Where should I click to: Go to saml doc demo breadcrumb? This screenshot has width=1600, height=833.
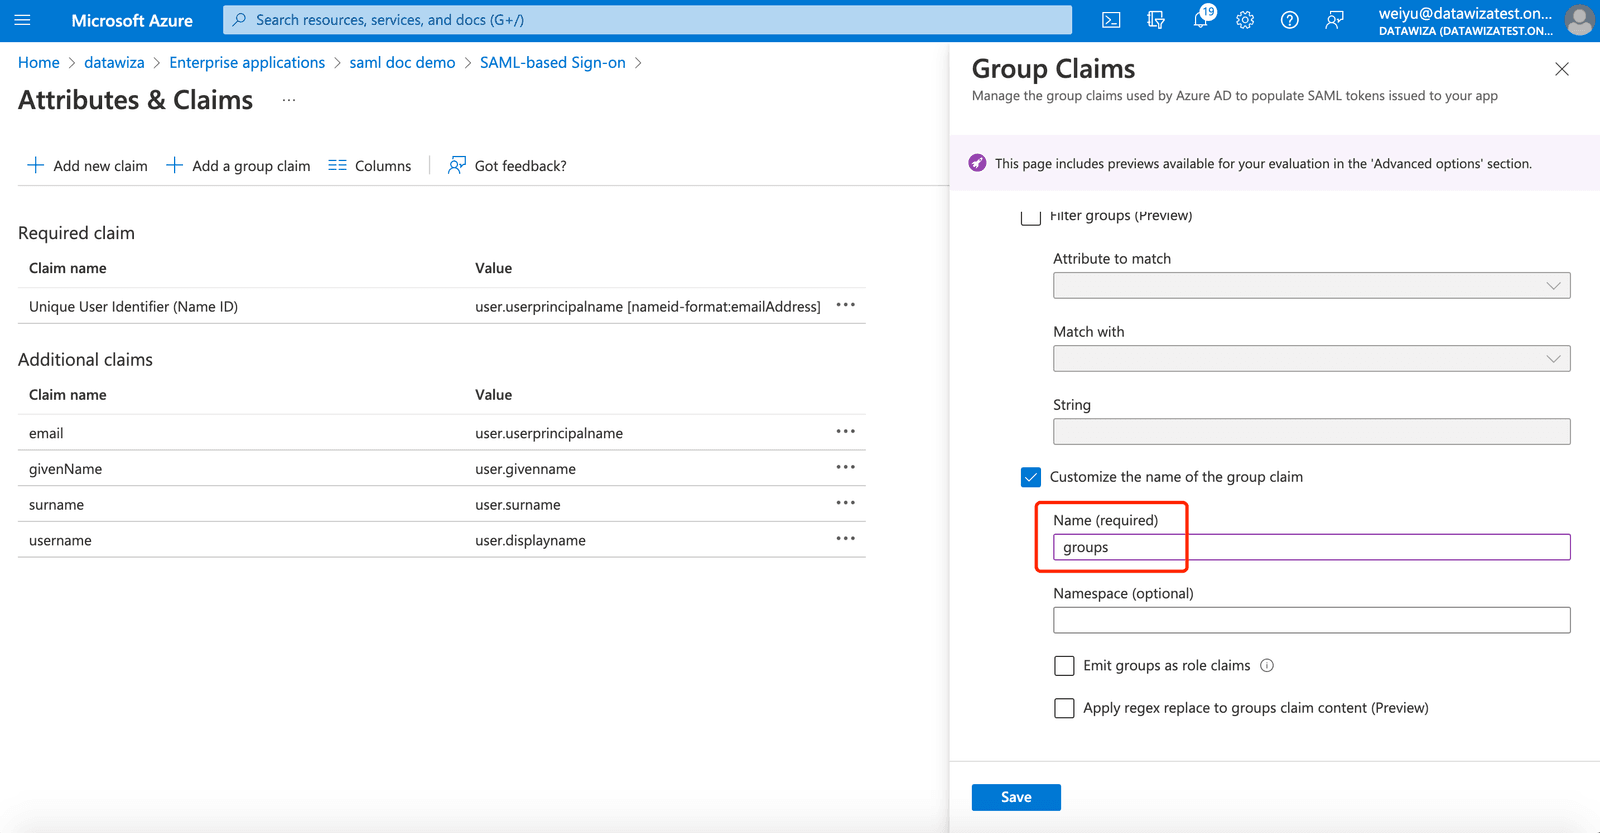tap(402, 62)
